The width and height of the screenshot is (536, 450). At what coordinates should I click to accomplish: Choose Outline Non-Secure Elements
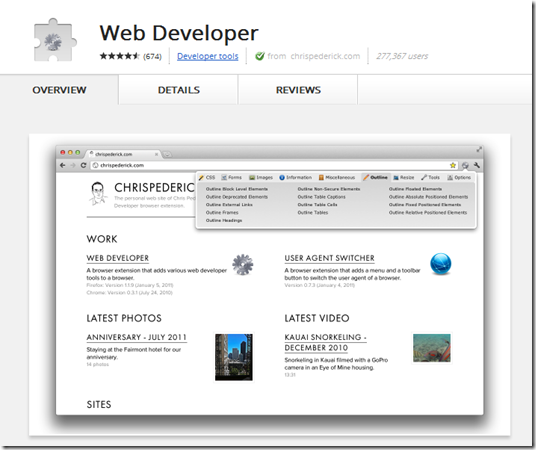[x=329, y=189]
